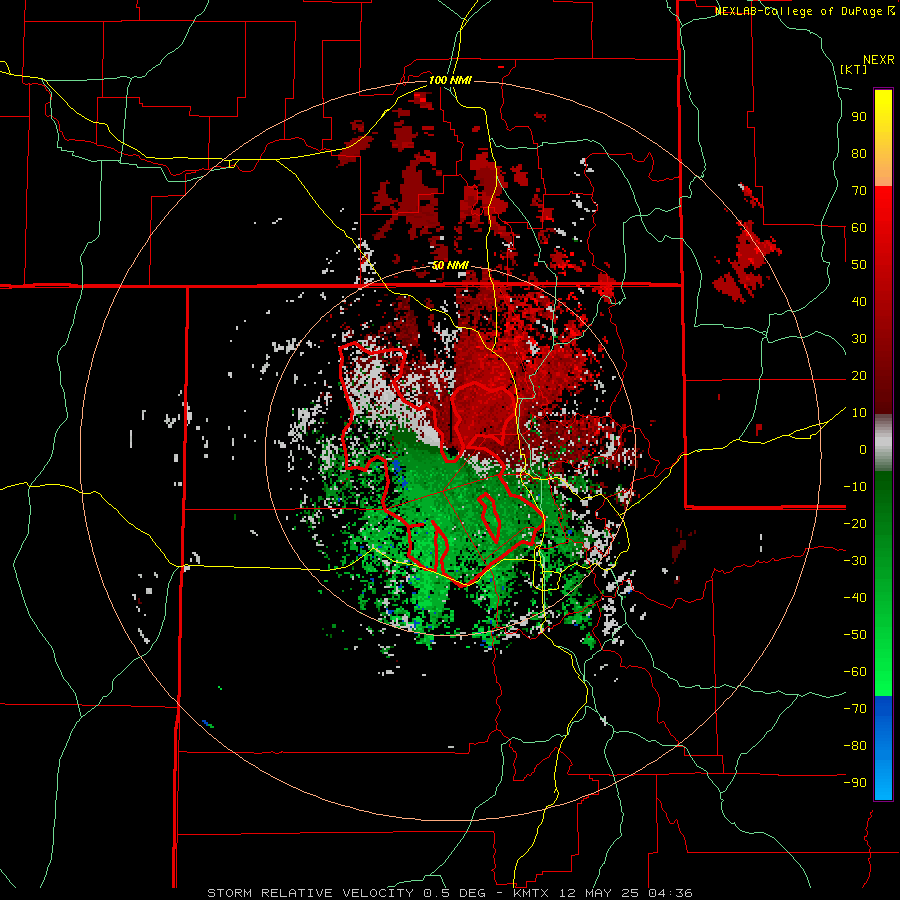The height and width of the screenshot is (900, 900).
Task: Click the -20 value on the velocity scale
Action: [855, 523]
